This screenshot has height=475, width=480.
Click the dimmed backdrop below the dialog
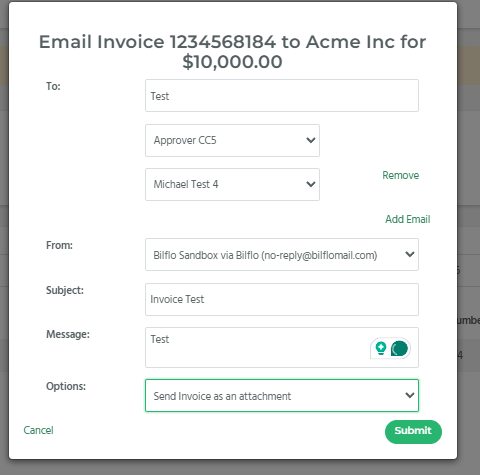[240, 467]
